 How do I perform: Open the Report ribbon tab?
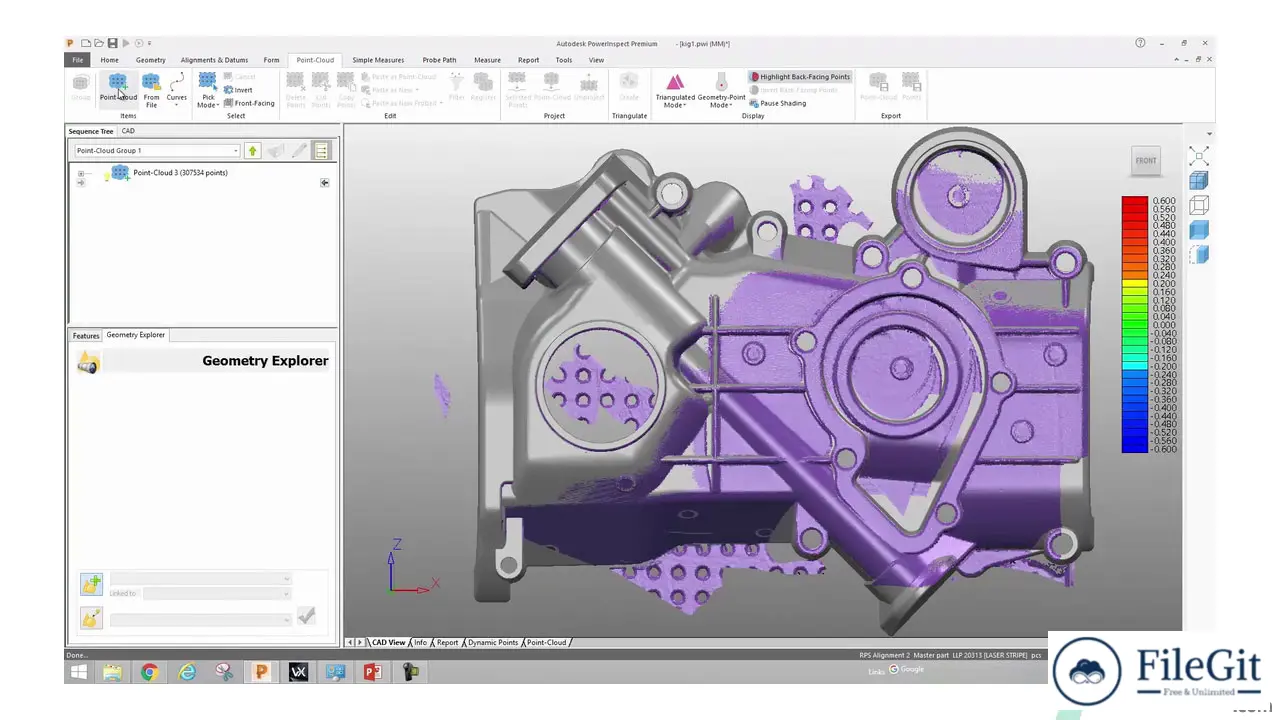[528, 60]
